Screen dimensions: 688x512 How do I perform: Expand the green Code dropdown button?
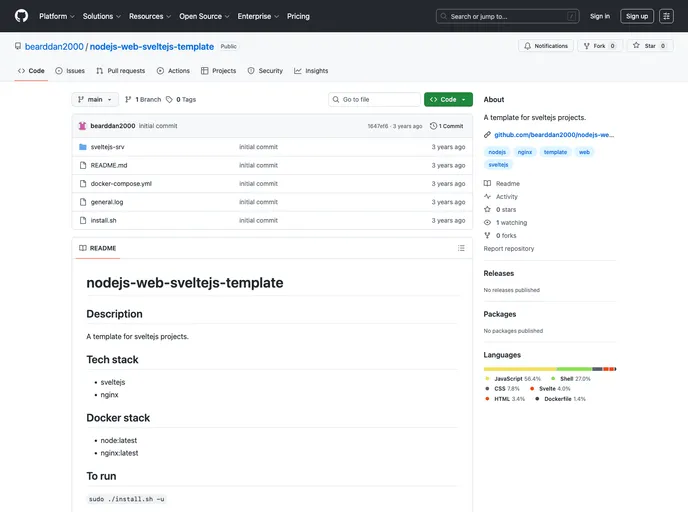pos(448,100)
